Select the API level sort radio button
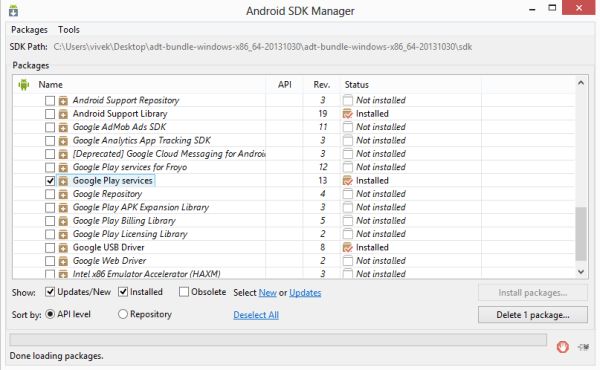Screen dimensions: 600x370 coord(50,314)
